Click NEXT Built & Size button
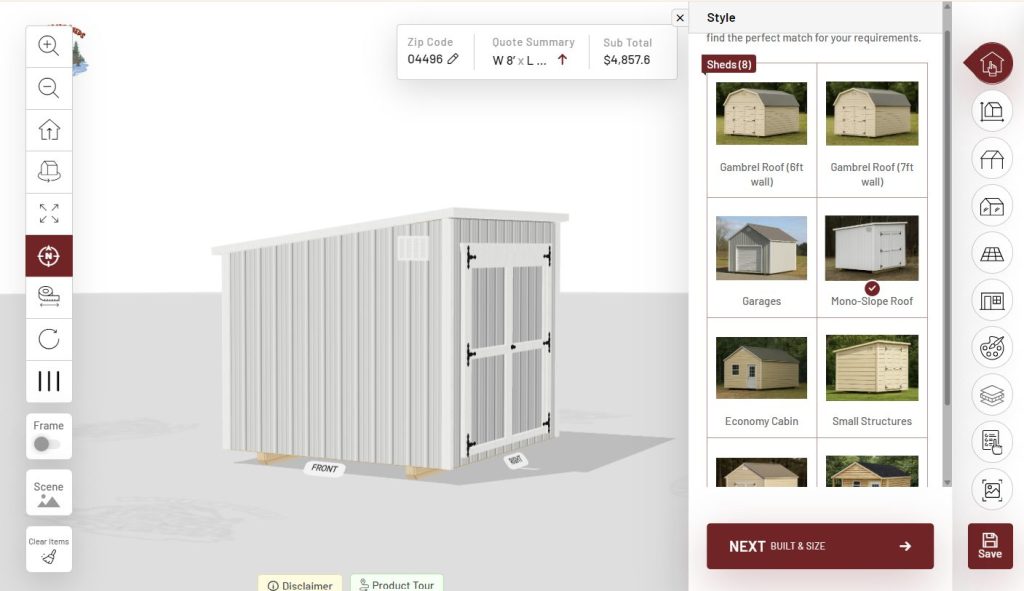The height and width of the screenshot is (591, 1024). click(x=820, y=546)
